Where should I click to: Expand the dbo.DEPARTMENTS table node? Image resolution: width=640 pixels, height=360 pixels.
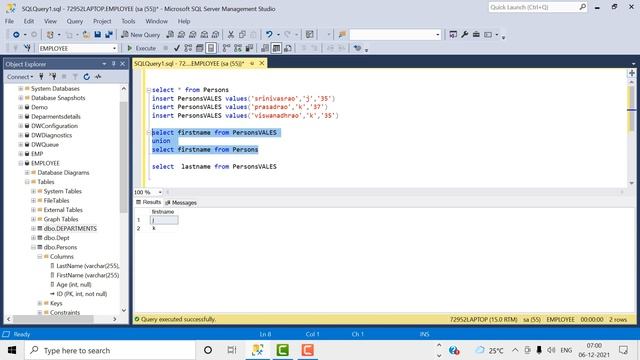(x=33, y=229)
